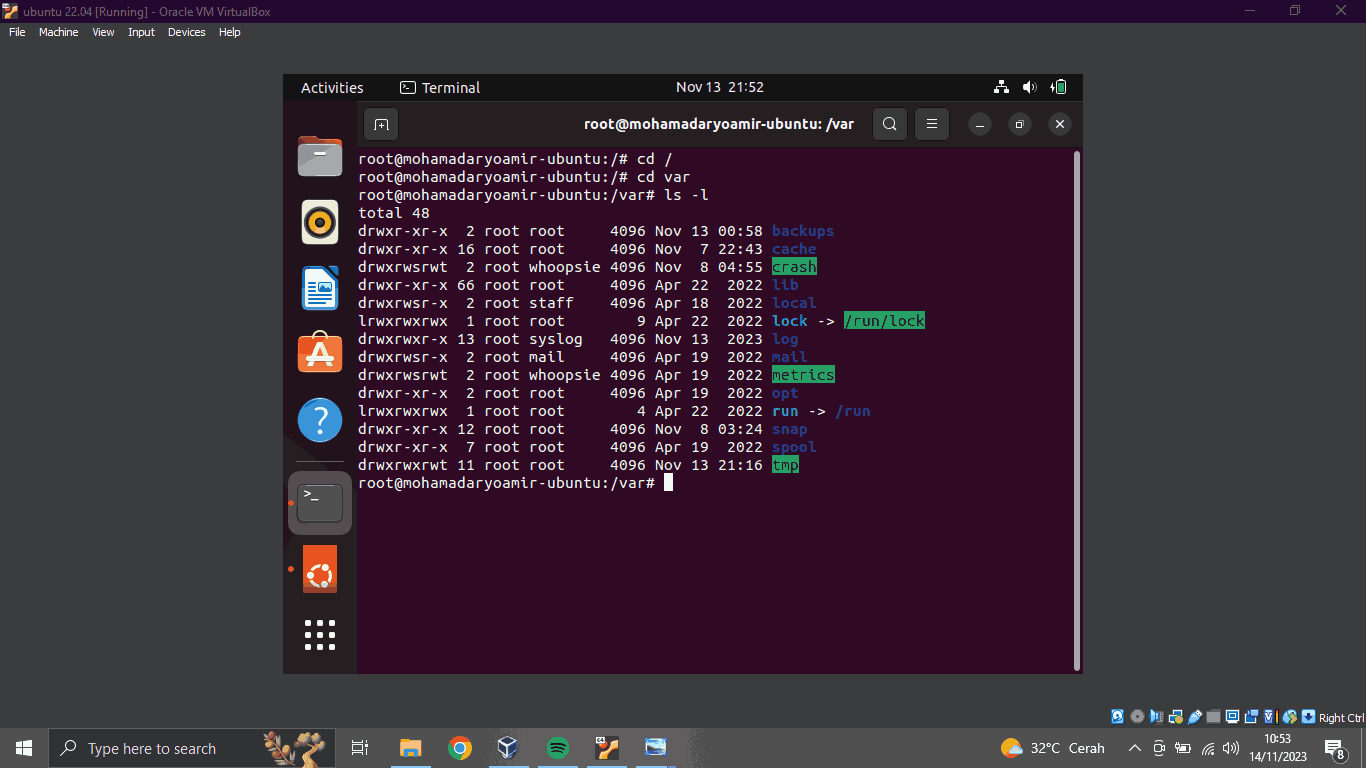Open VirtualBox Devices menu
The height and width of the screenshot is (768, 1366).
[186, 32]
